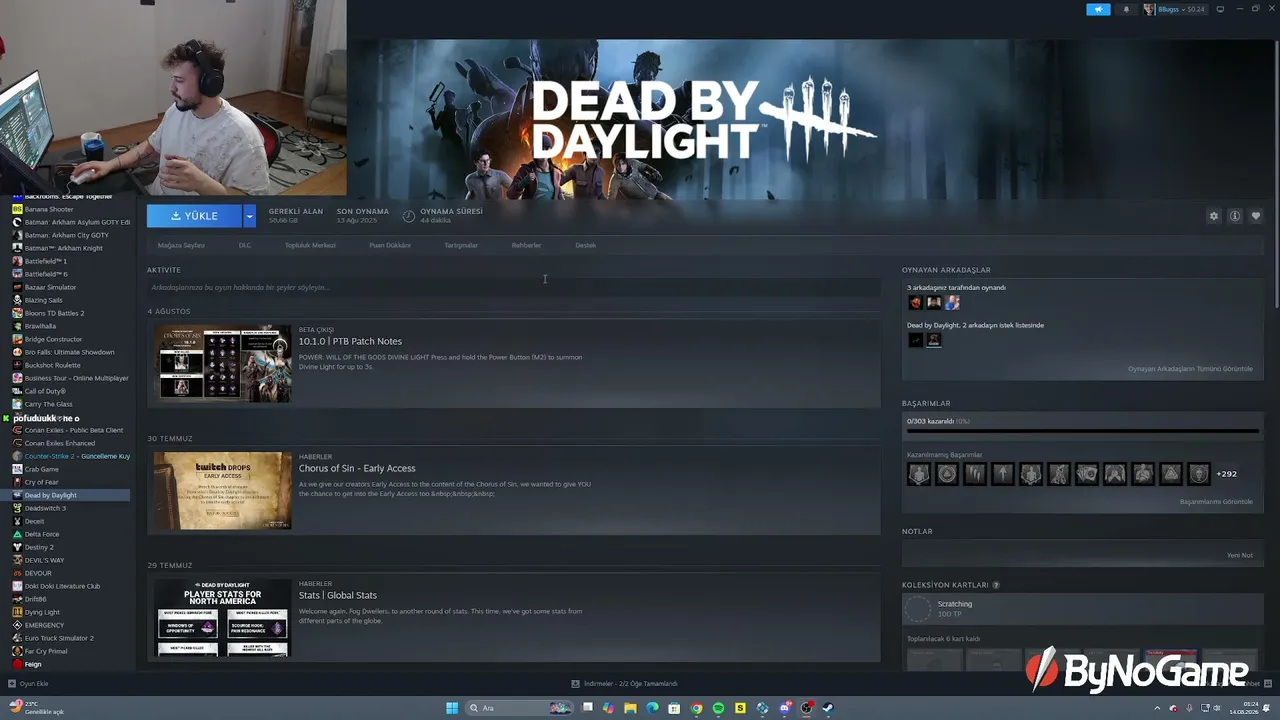Select Bloons TD Battles 2 in library
The width and height of the screenshot is (1280, 720).
tap(54, 313)
